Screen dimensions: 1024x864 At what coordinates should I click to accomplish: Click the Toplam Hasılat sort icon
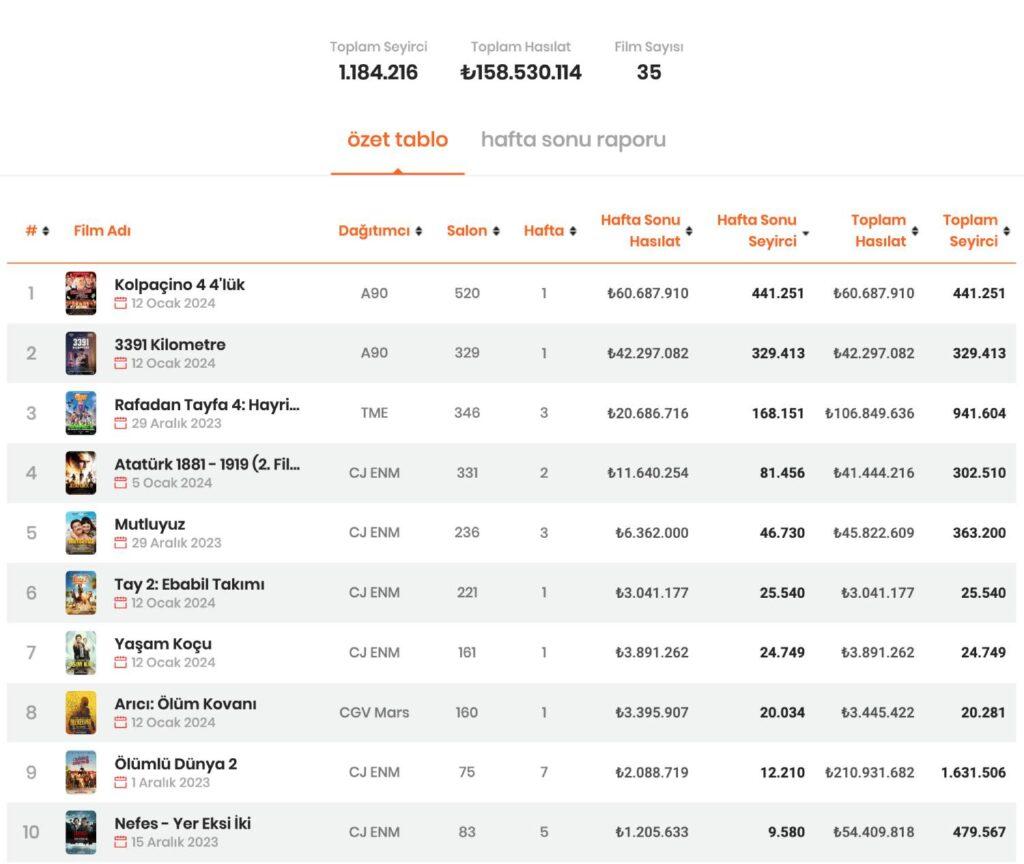pyautogui.click(x=915, y=232)
